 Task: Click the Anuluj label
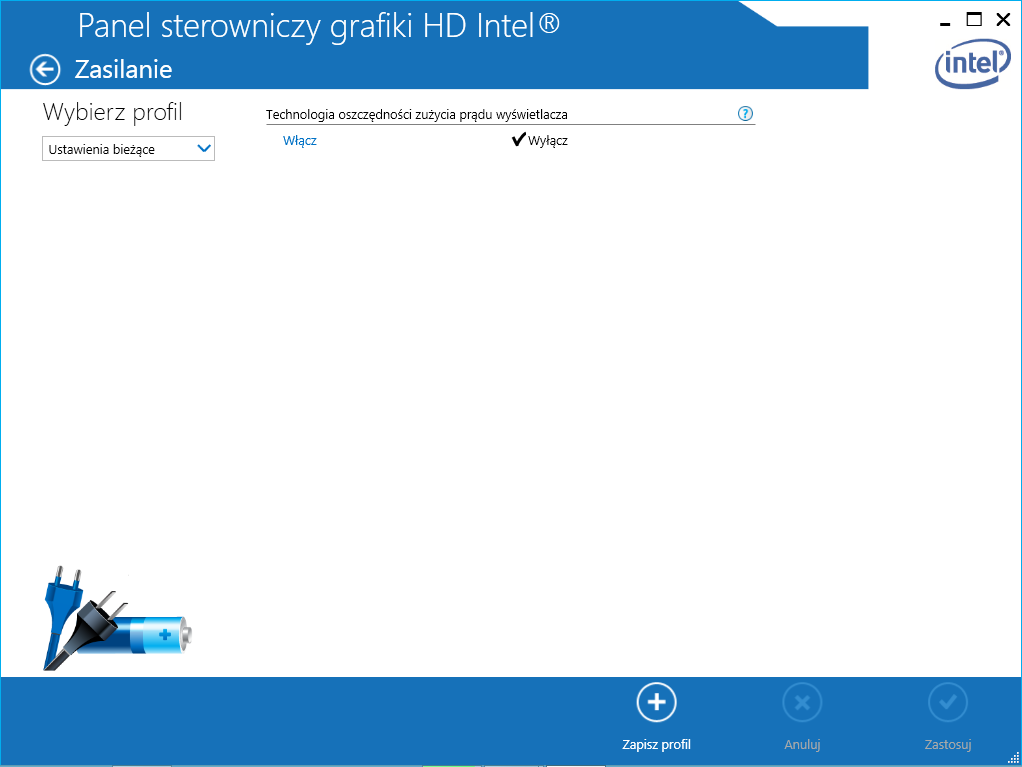coord(802,744)
